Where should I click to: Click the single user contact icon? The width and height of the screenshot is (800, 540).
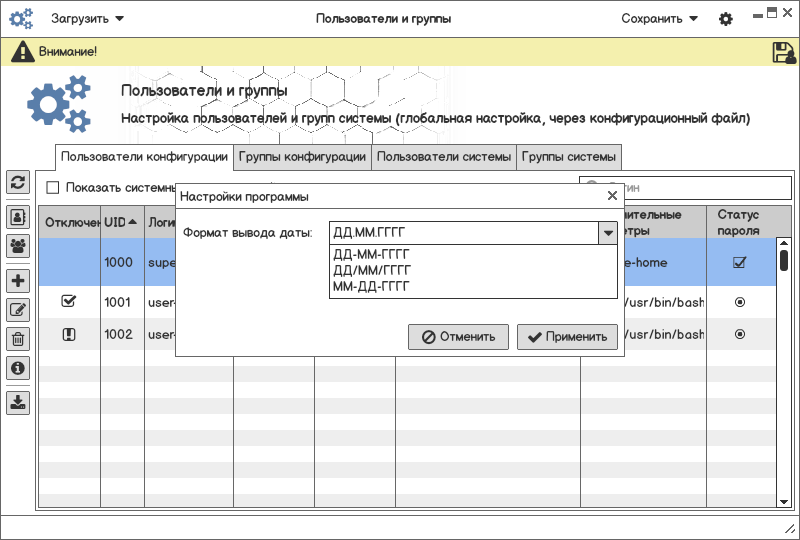click(18, 216)
